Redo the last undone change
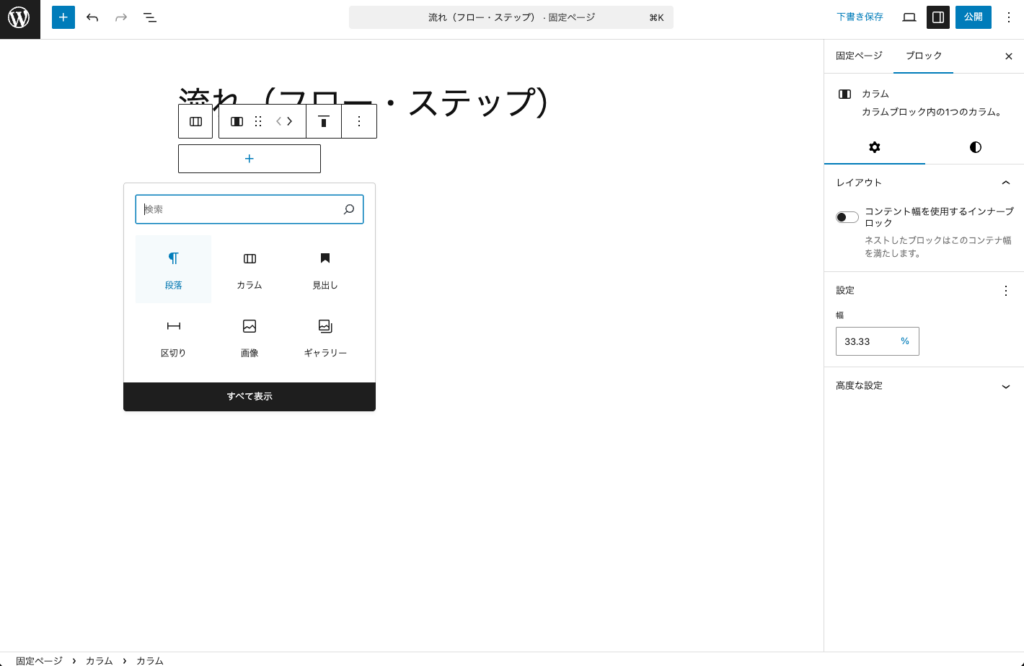Image resolution: width=1024 pixels, height=666 pixels. point(119,17)
